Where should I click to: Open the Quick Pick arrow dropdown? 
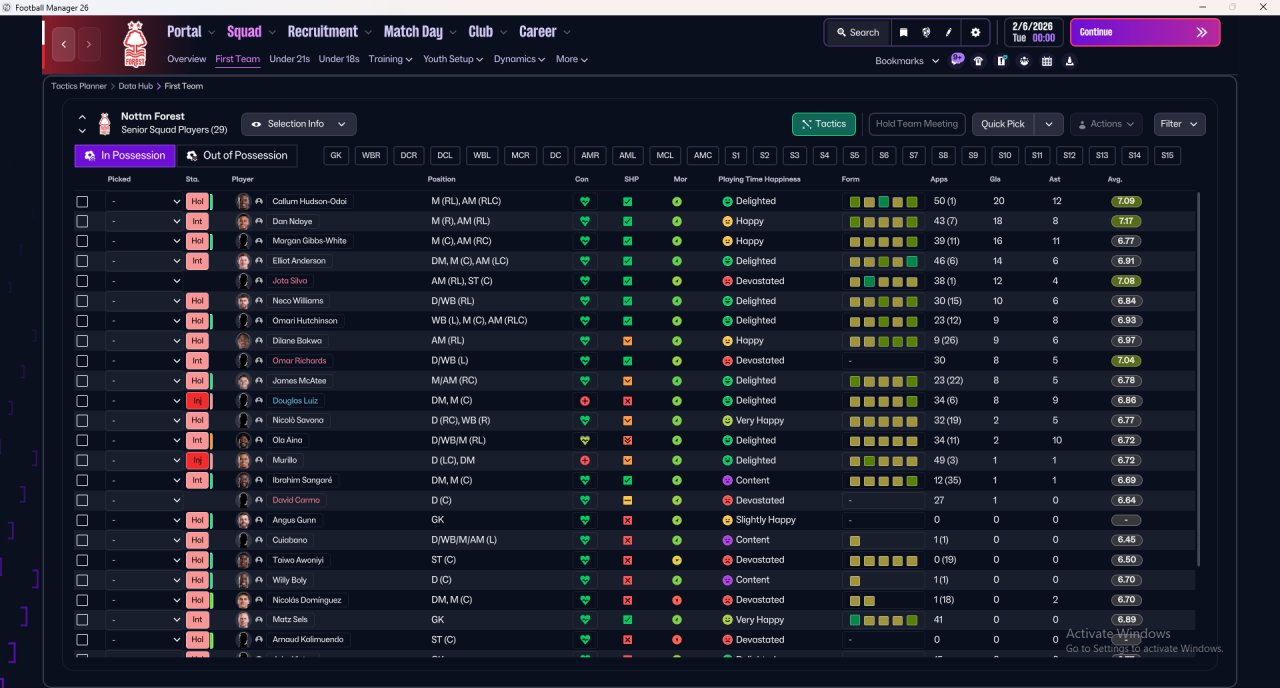click(1048, 124)
